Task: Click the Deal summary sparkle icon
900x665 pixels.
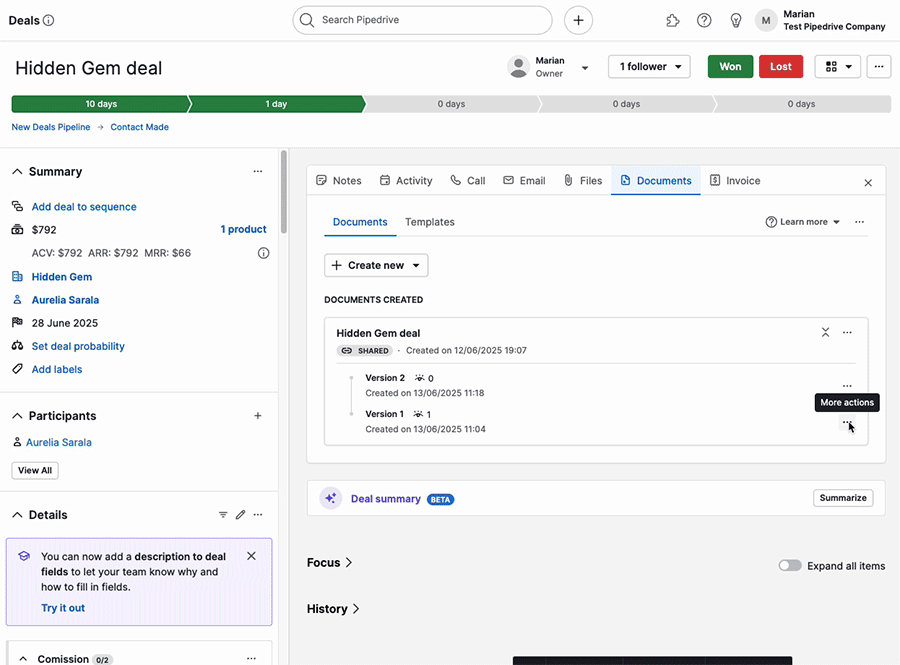Action: point(331,499)
